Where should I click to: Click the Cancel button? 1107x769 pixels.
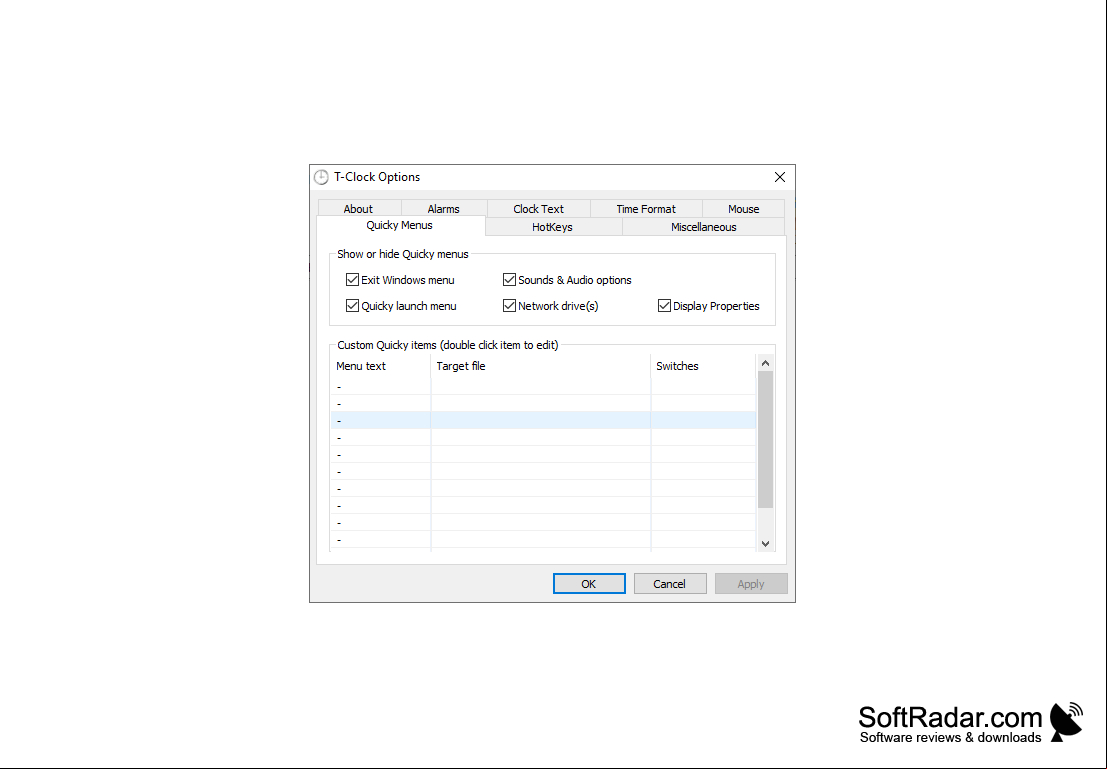(670, 584)
